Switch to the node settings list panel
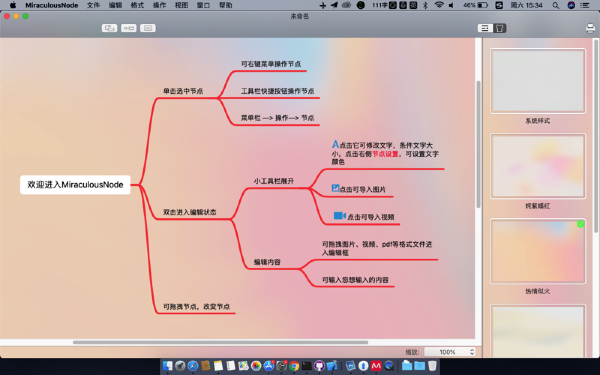600x375 pixels. [x=485, y=28]
